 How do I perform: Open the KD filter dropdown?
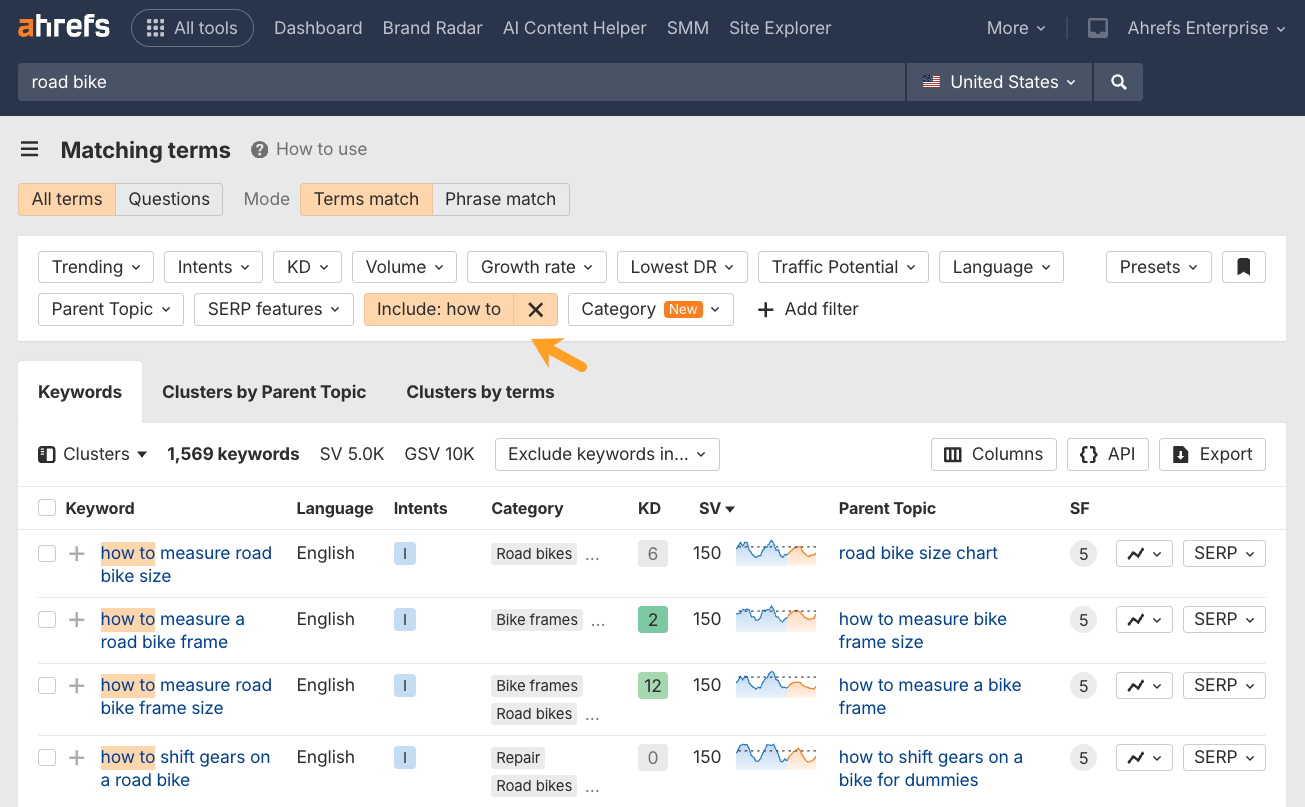(x=307, y=267)
